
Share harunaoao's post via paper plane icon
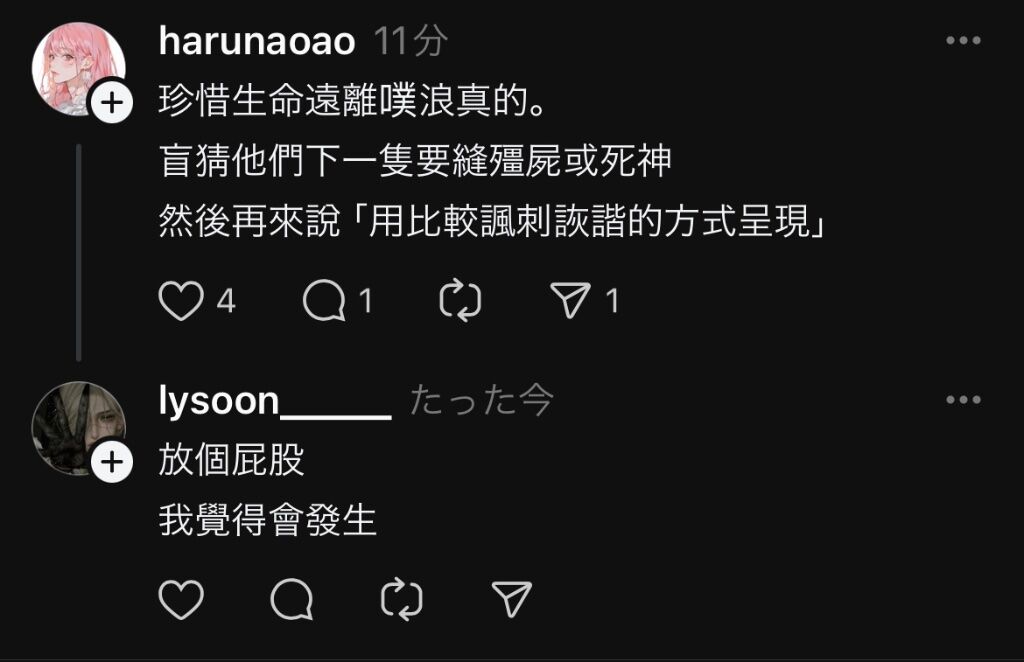point(570,301)
